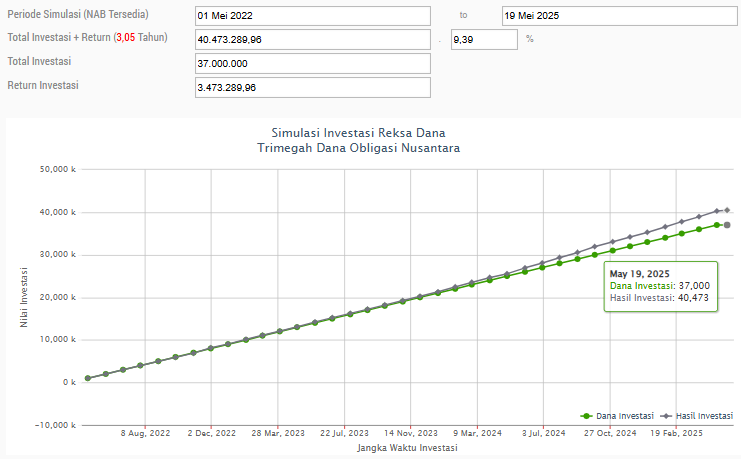Click the y-axis label 10,000 k
Viewport: 741px width, 459px height.
pos(58,339)
